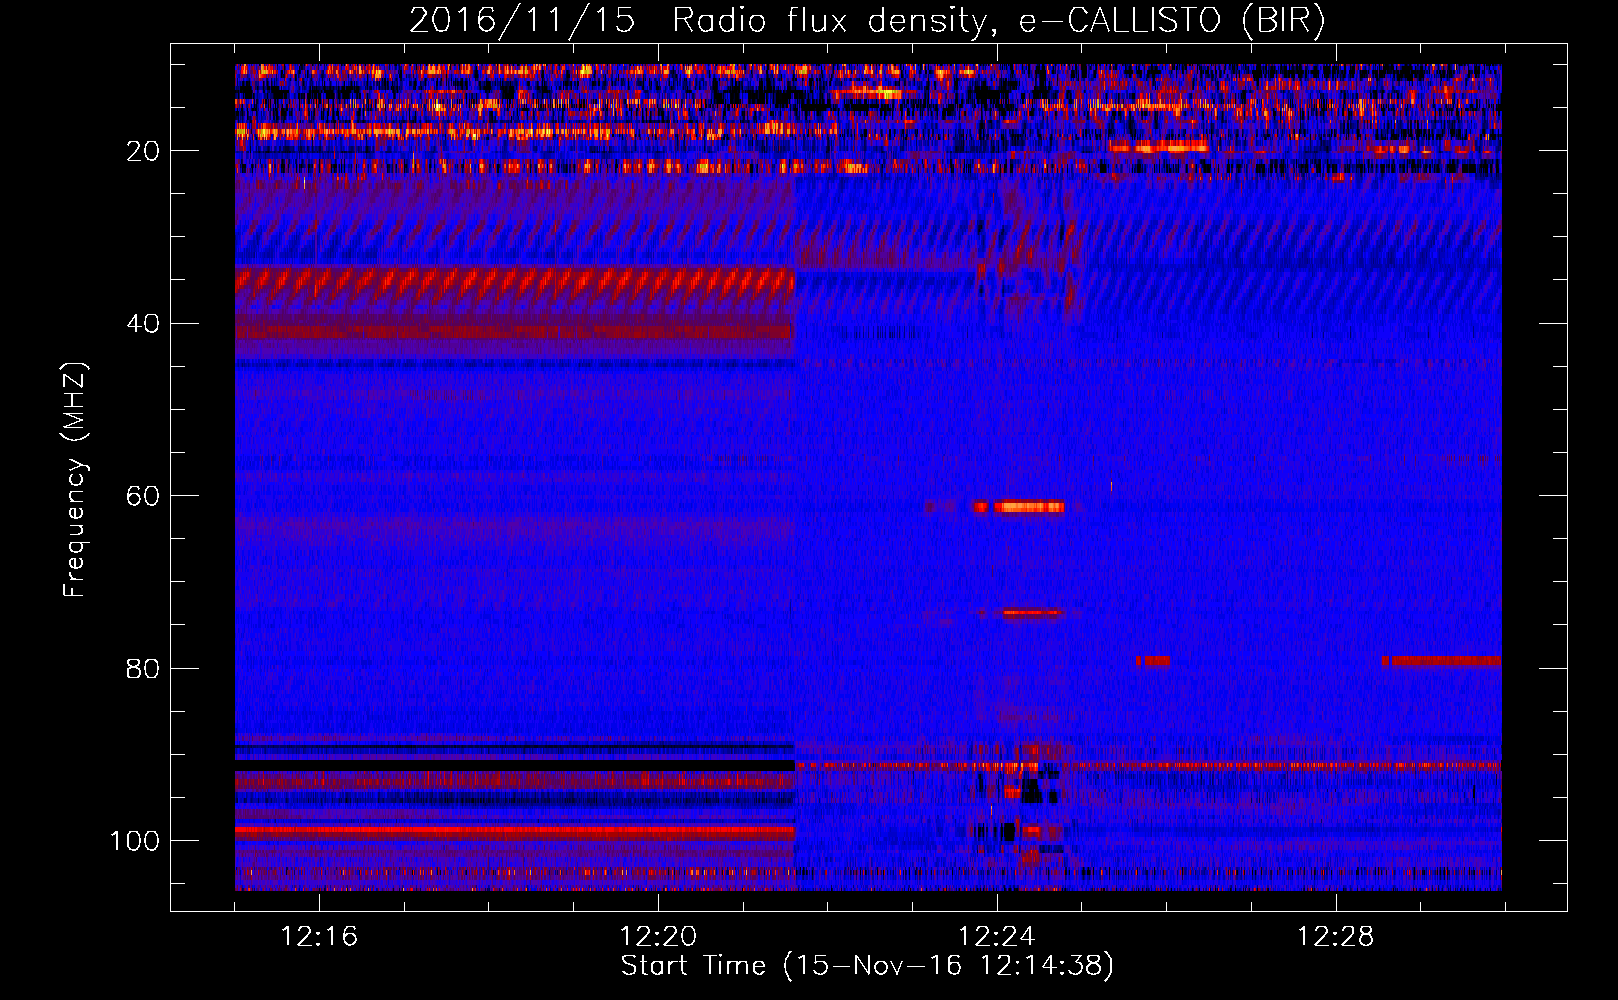Click the 20 tick label on frequency axis
Image resolution: width=1618 pixels, height=1000 pixels.
(x=144, y=151)
